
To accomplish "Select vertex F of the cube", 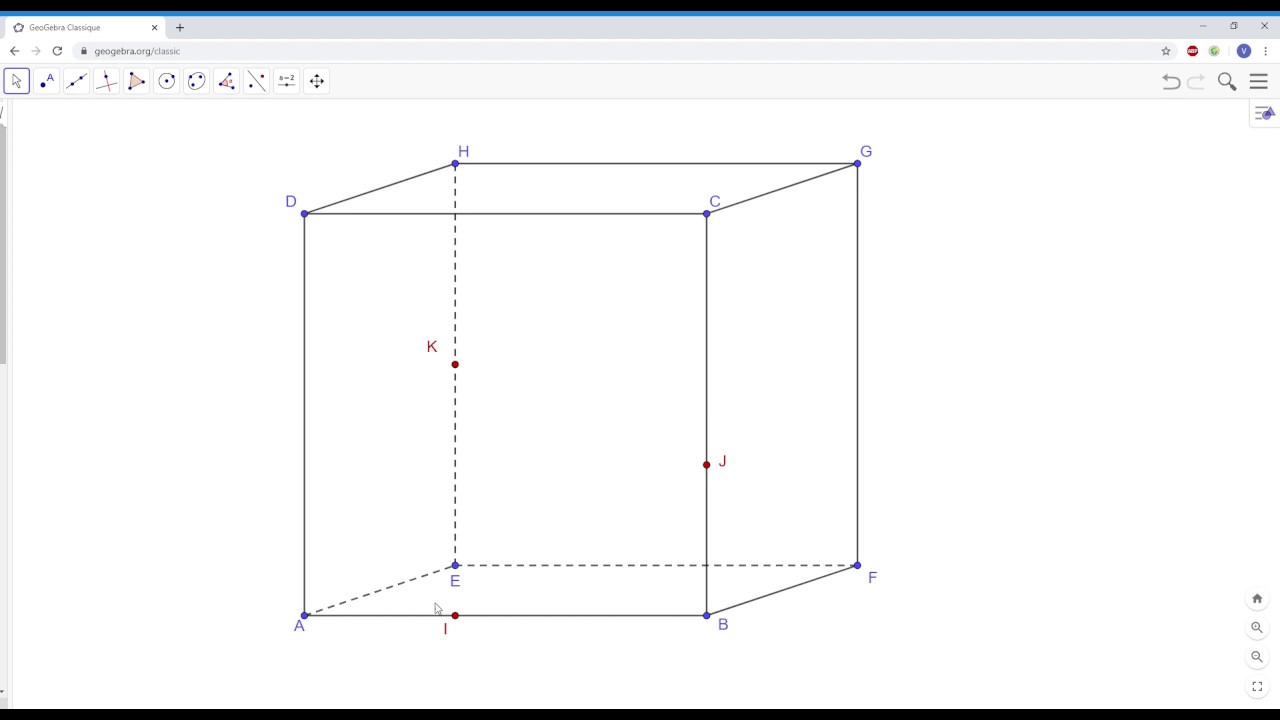I will [x=857, y=565].
